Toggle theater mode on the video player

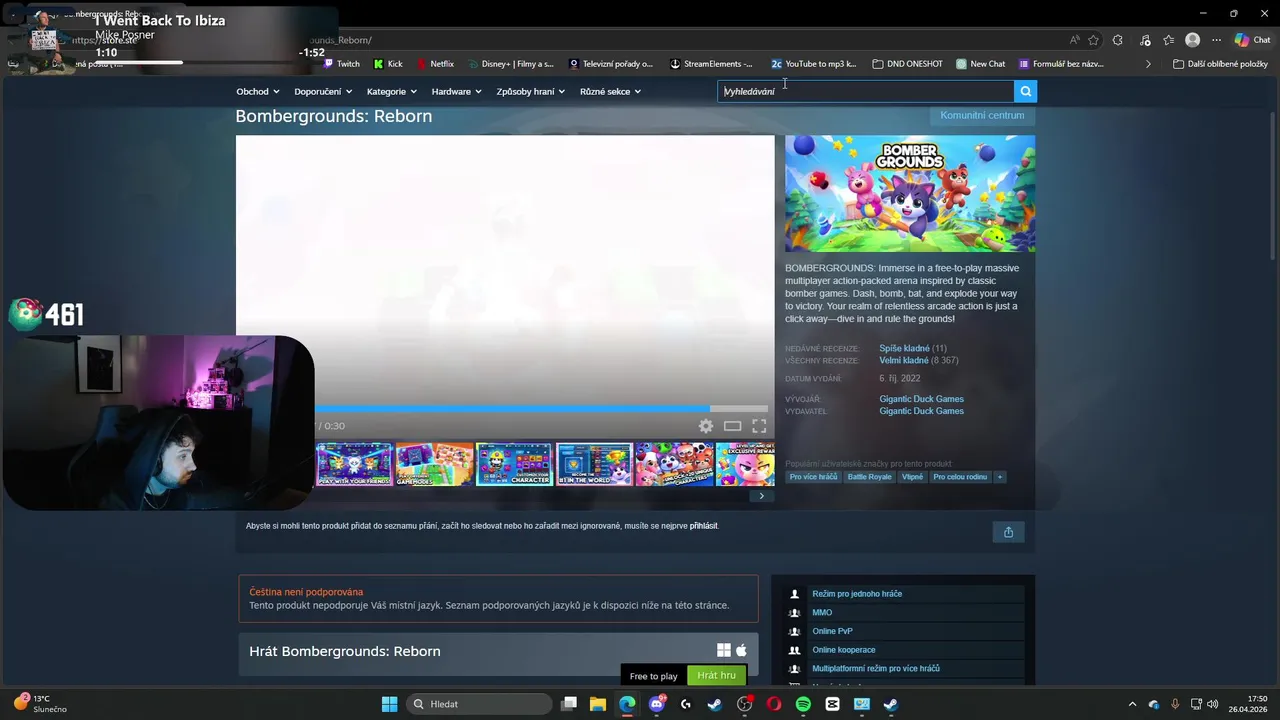(732, 426)
